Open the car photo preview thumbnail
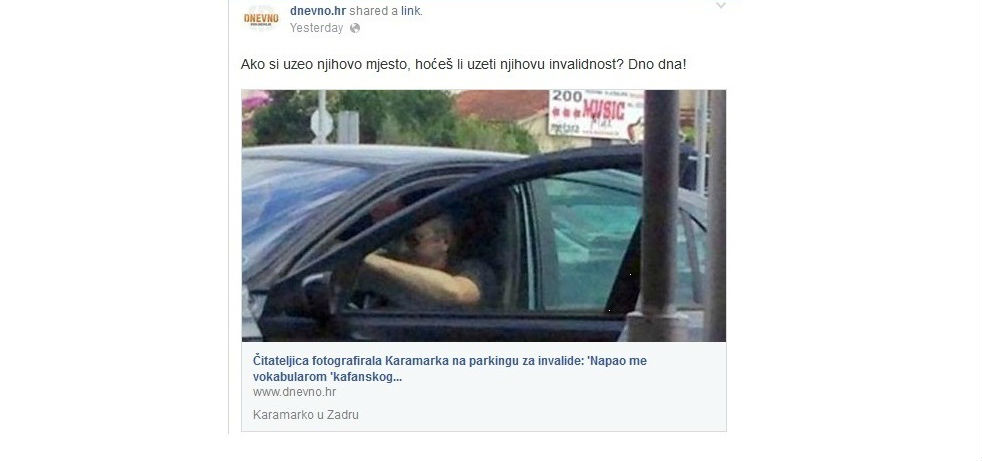982x461 pixels. (483, 215)
